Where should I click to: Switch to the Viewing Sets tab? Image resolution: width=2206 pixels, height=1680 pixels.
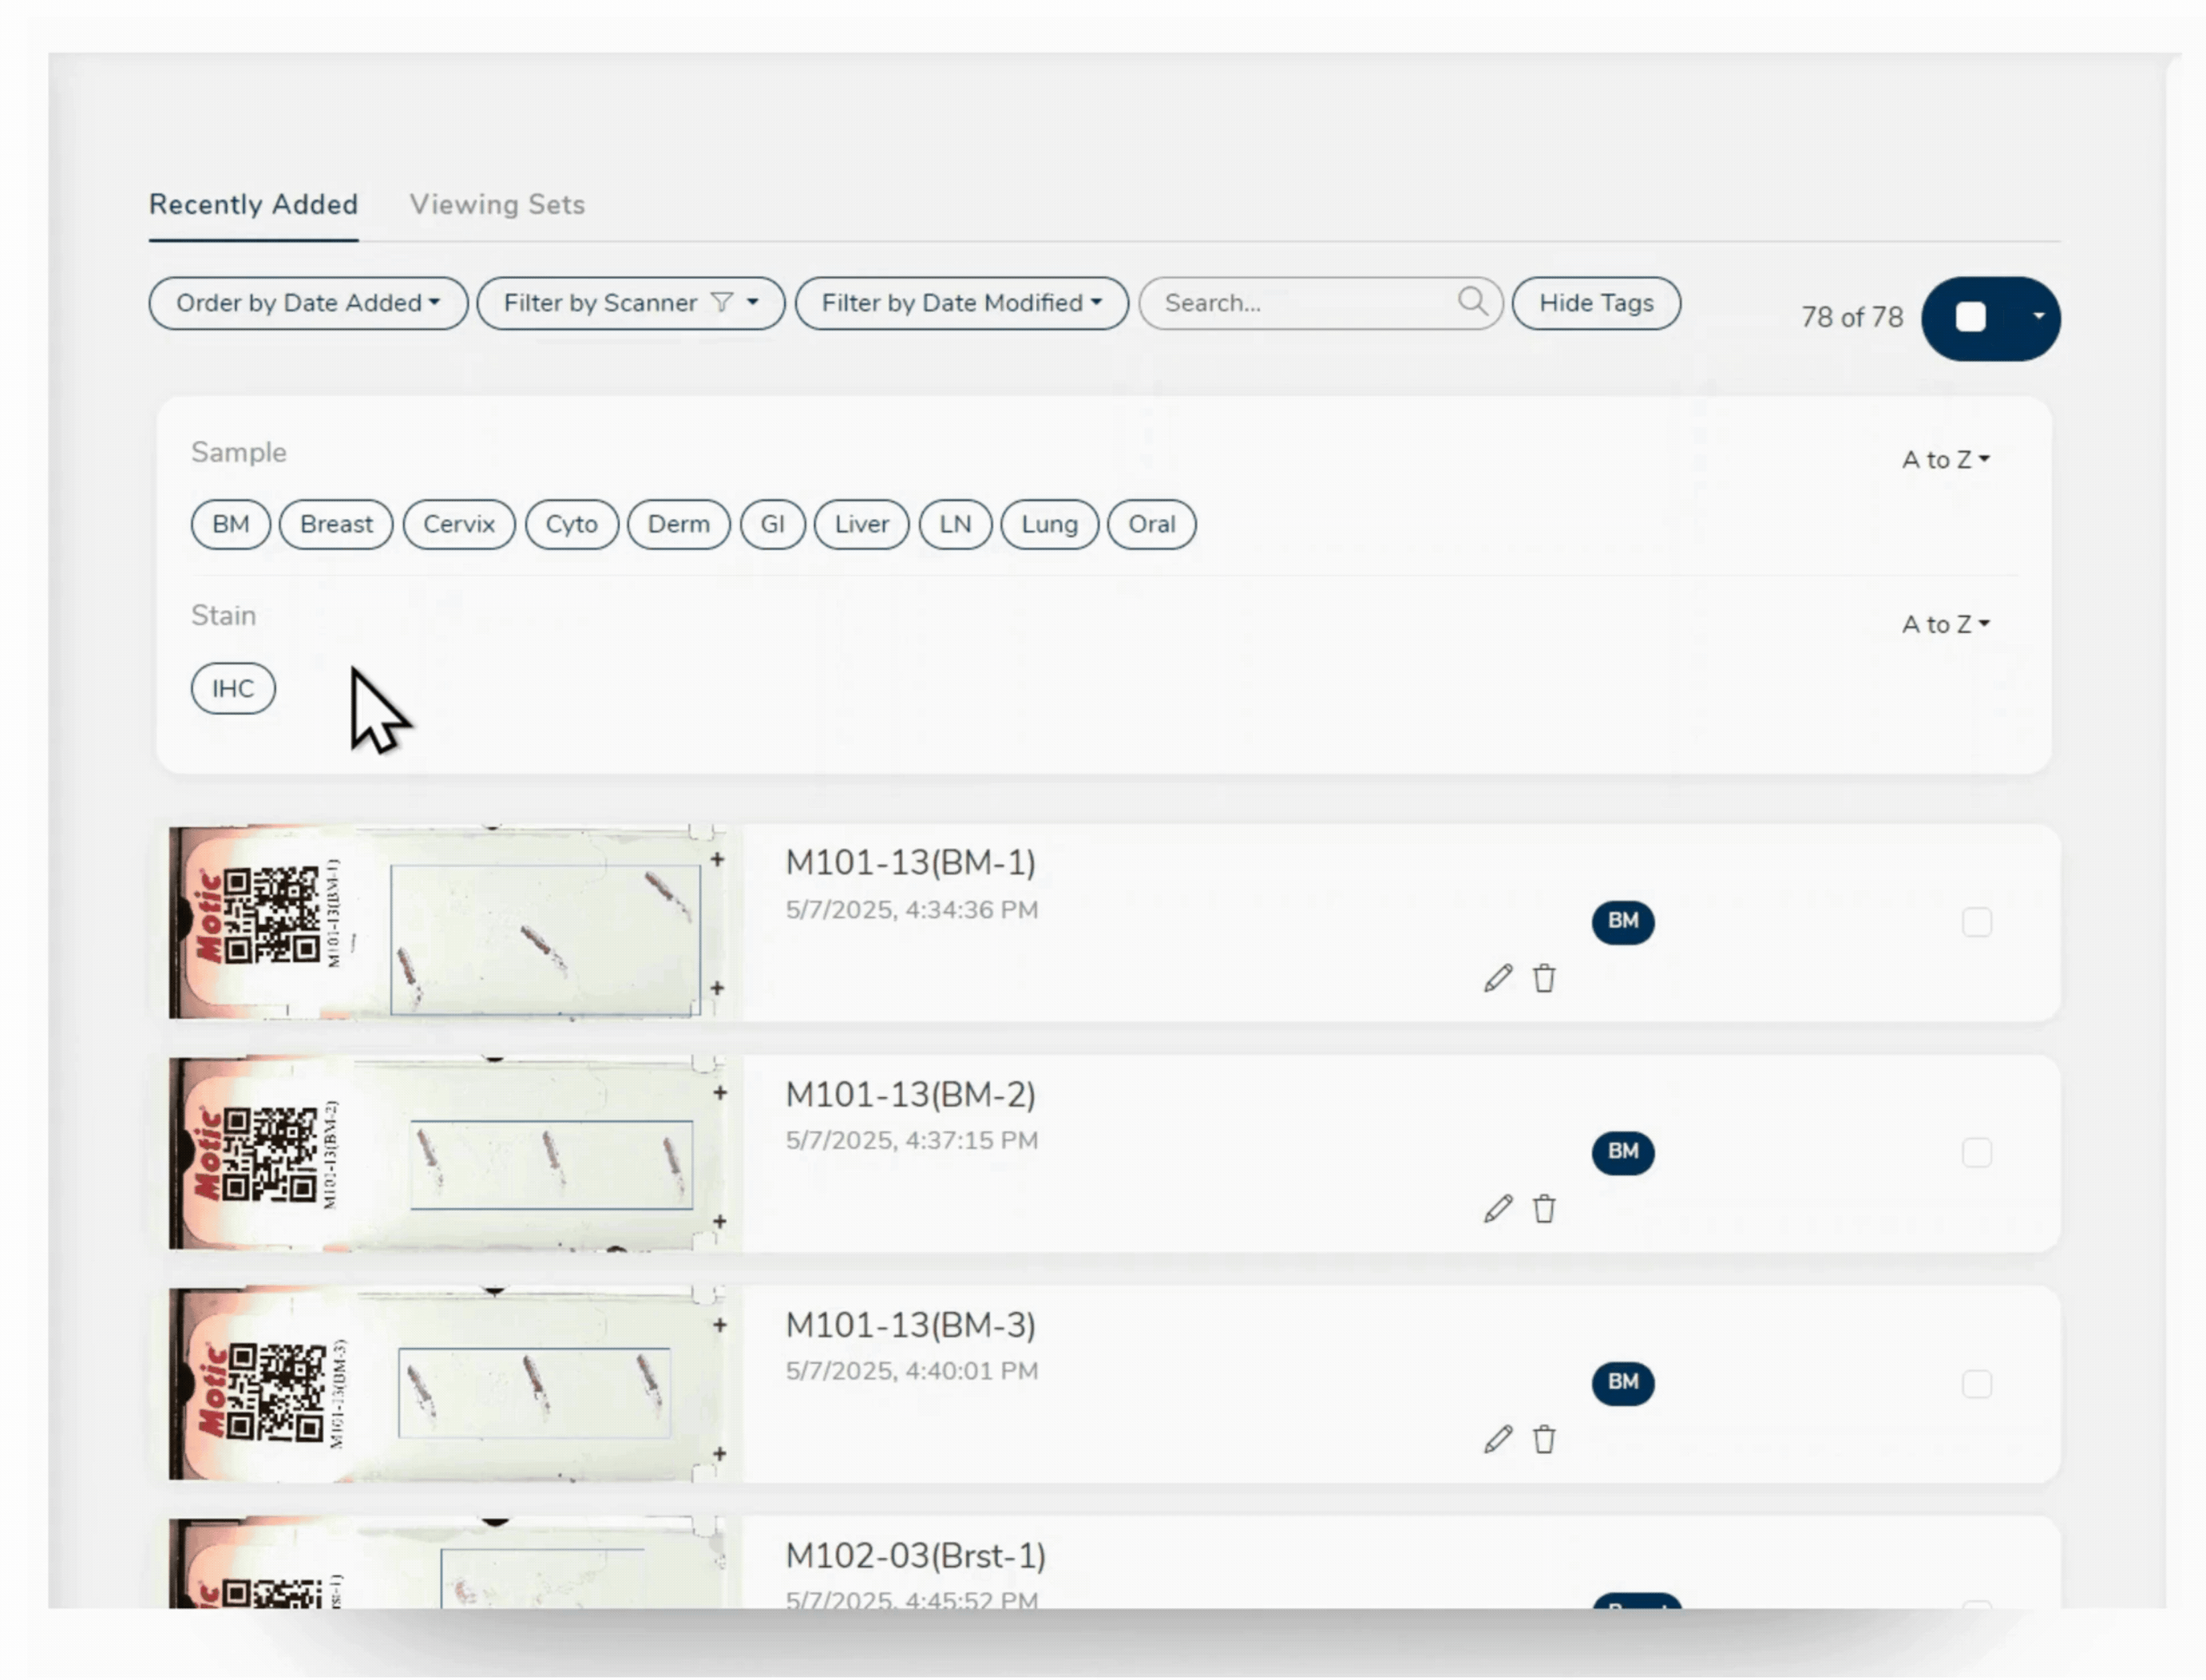click(x=497, y=204)
